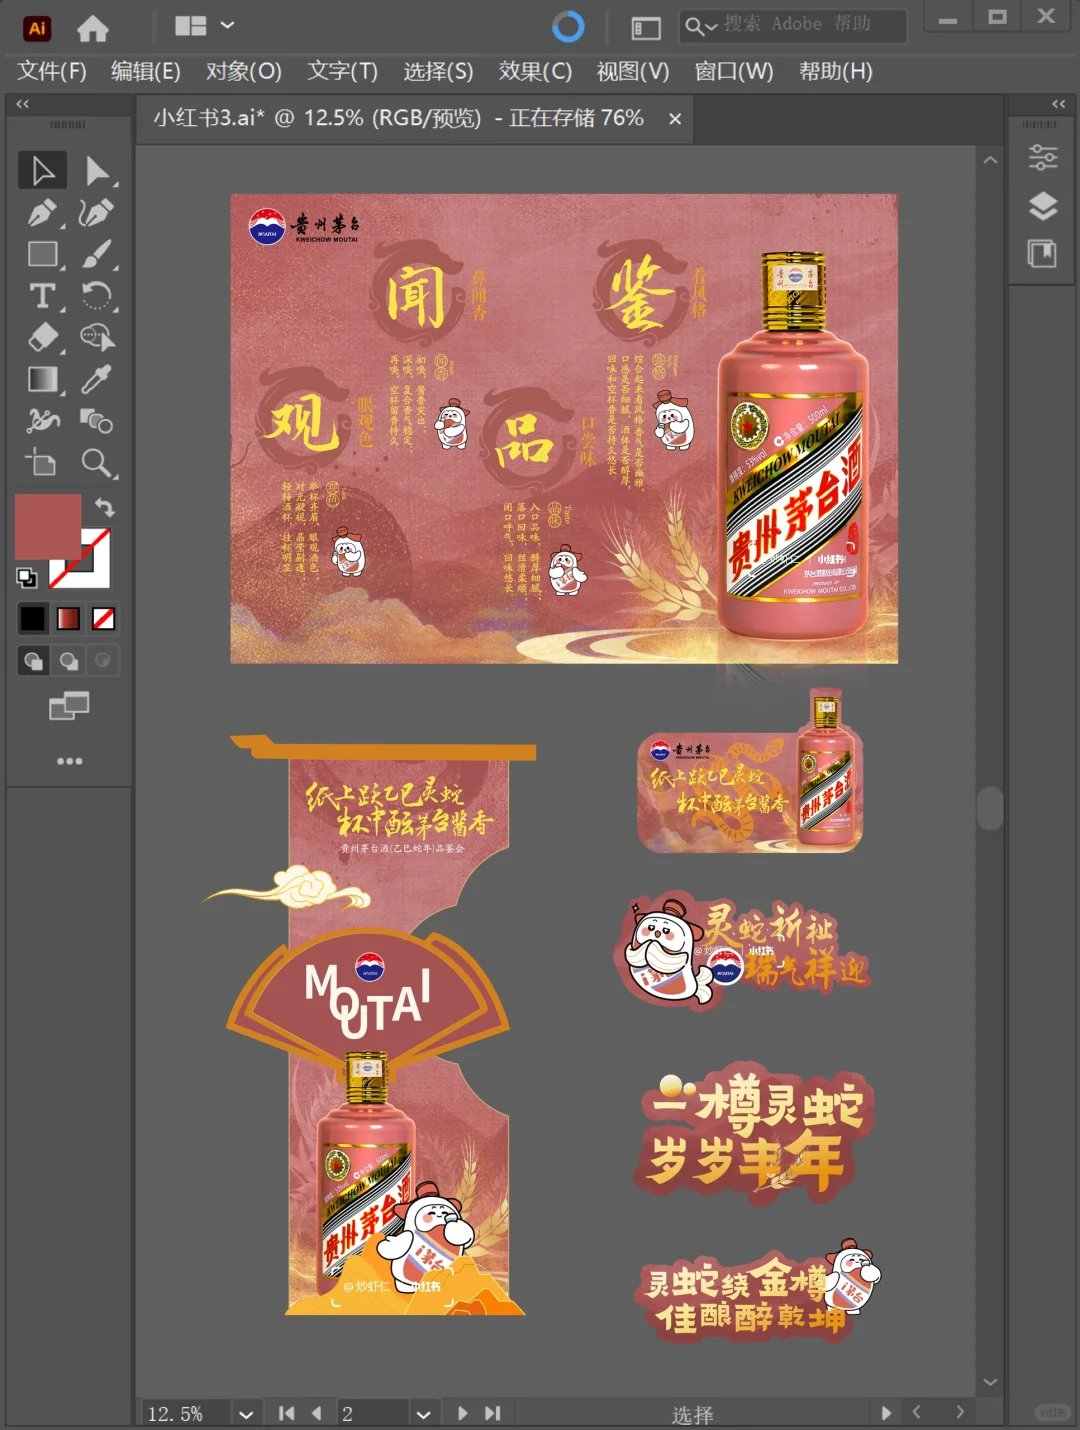This screenshot has height=1430, width=1080.
Task: Swap fill and stroke colors
Action: [x=105, y=507]
